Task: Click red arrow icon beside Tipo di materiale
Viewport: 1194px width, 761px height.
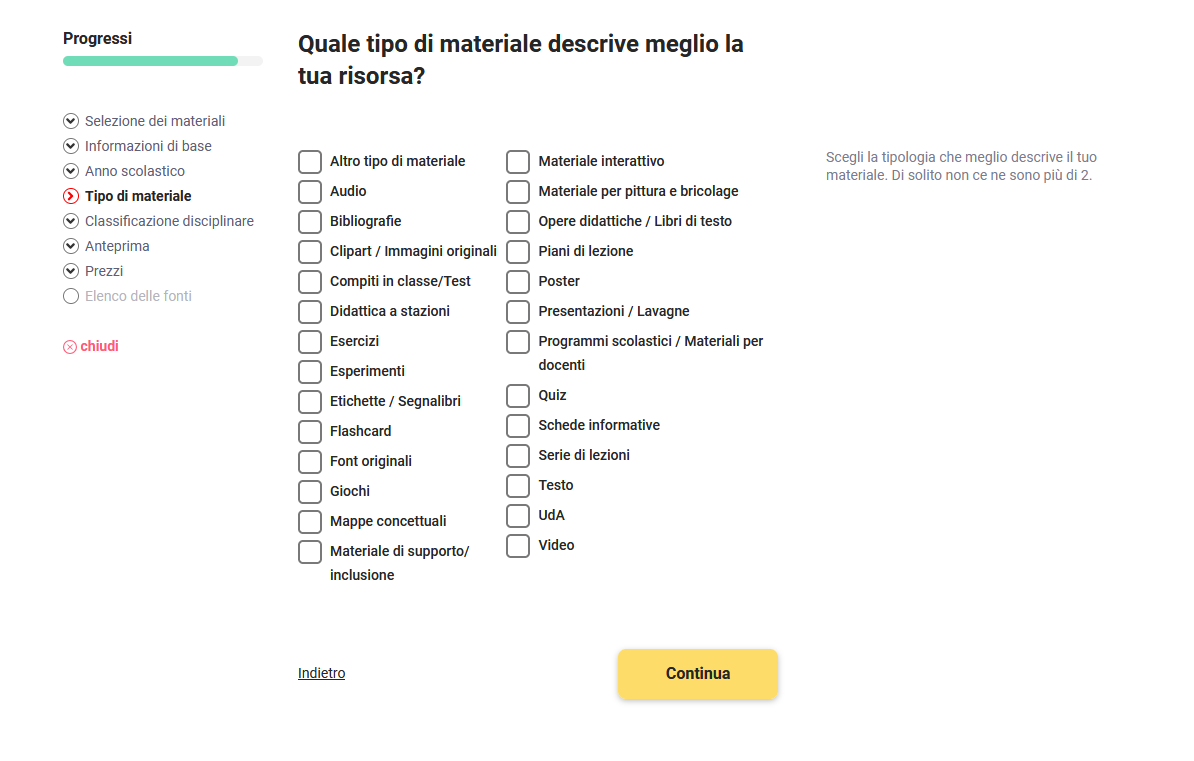Action: pos(70,196)
